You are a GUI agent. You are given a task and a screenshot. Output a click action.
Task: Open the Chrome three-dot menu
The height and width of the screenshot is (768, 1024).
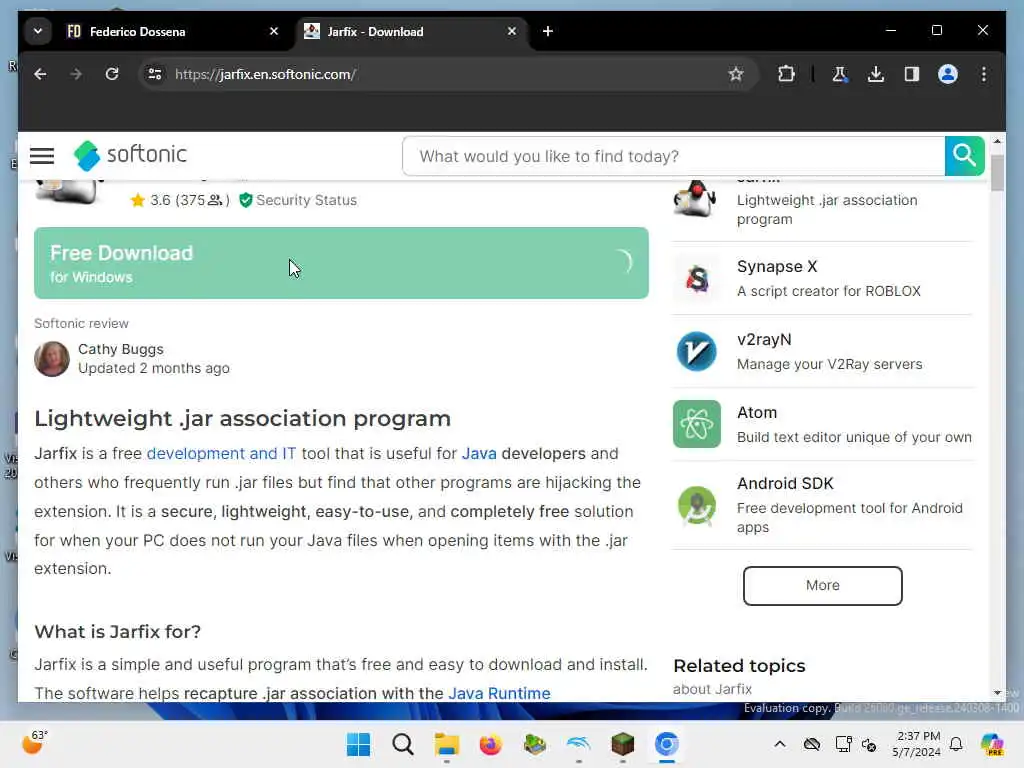pyautogui.click(x=984, y=74)
